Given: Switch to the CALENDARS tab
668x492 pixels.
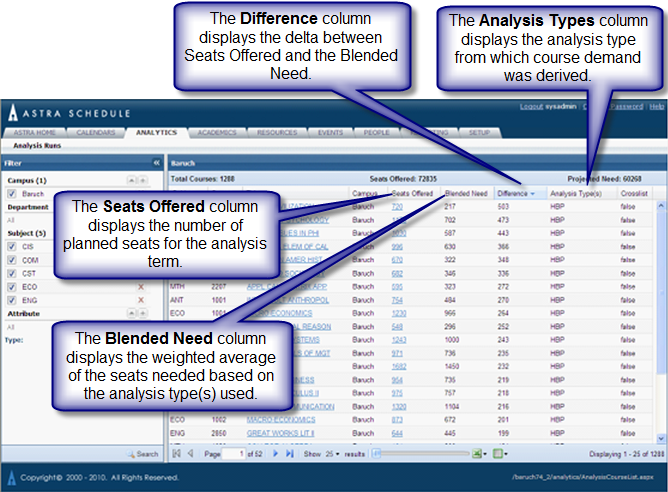Looking at the screenshot, I should tap(96, 132).
